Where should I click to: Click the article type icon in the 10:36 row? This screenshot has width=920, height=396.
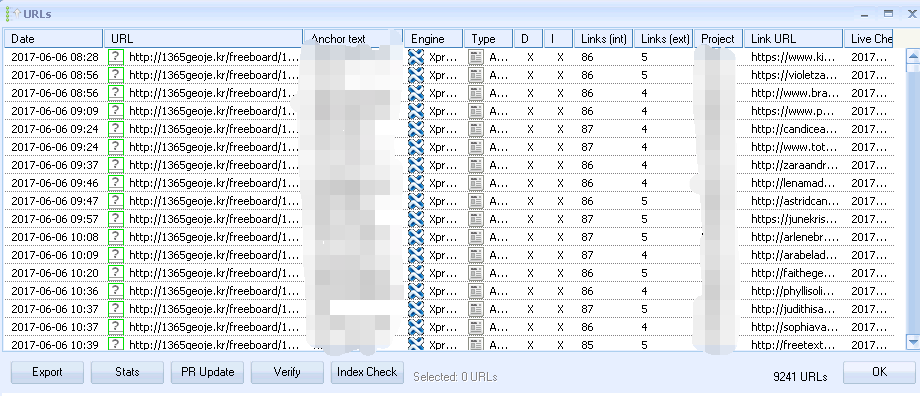[x=476, y=291]
